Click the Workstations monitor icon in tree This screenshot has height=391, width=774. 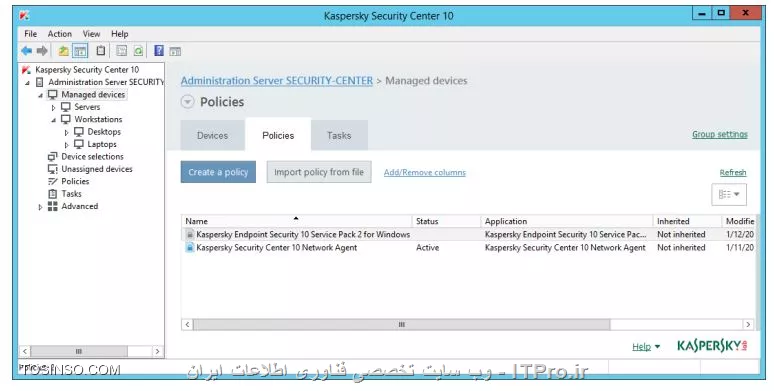66,119
